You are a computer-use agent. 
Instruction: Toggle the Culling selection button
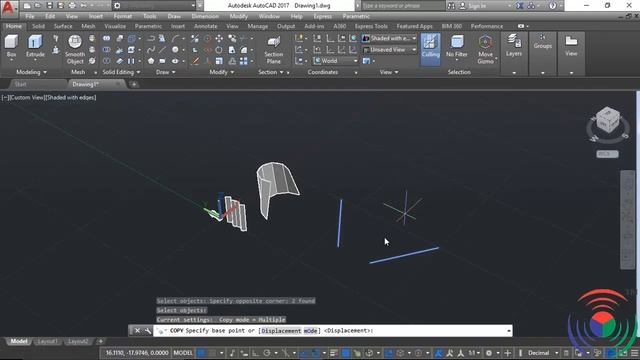430,49
